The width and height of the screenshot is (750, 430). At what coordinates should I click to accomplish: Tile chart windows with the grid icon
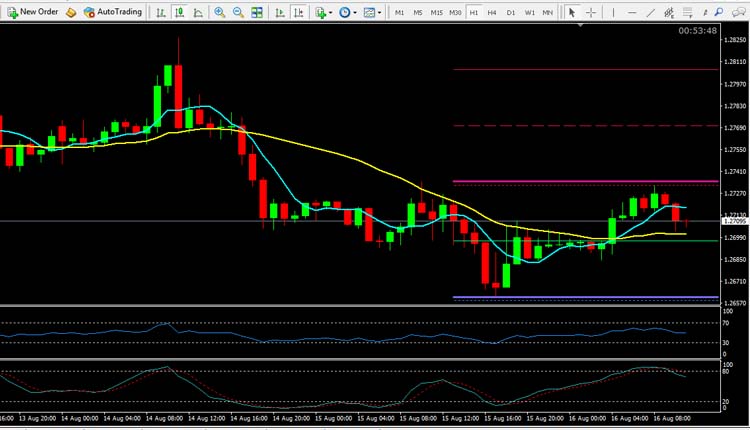(x=257, y=12)
